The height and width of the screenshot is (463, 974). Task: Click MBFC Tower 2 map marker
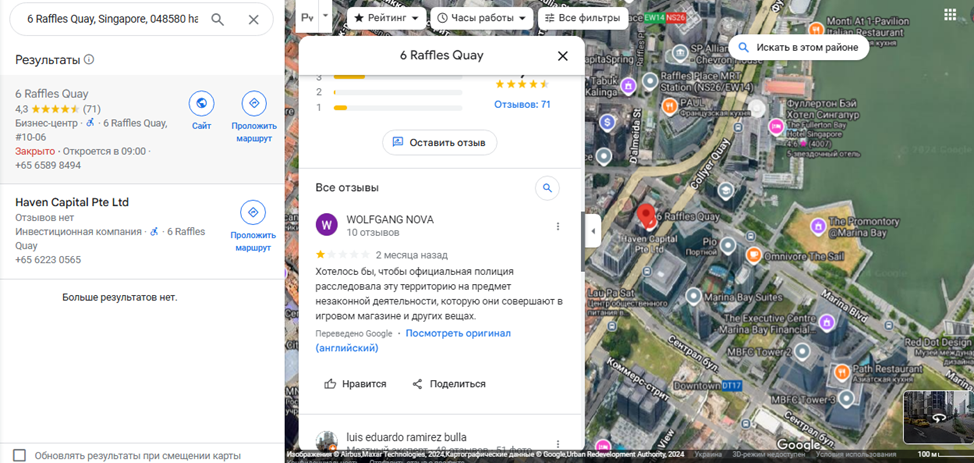coord(802,352)
